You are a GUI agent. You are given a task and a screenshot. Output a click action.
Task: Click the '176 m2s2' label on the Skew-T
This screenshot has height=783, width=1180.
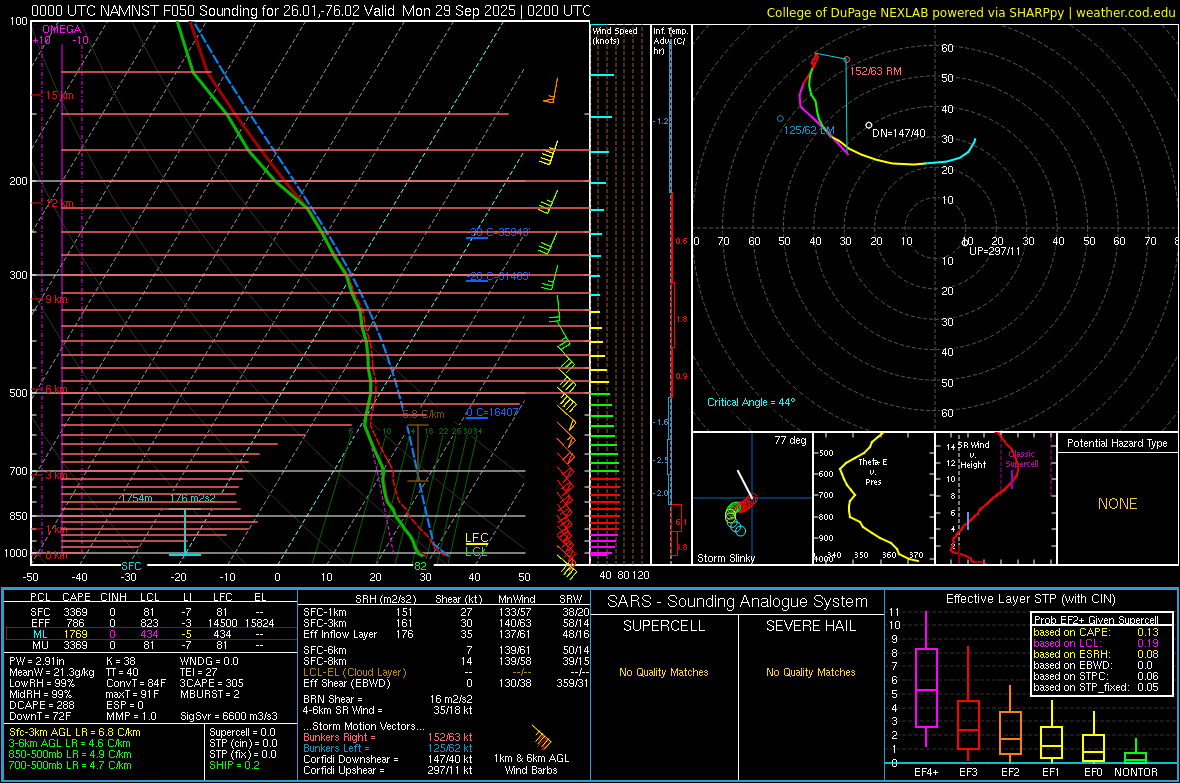click(193, 498)
